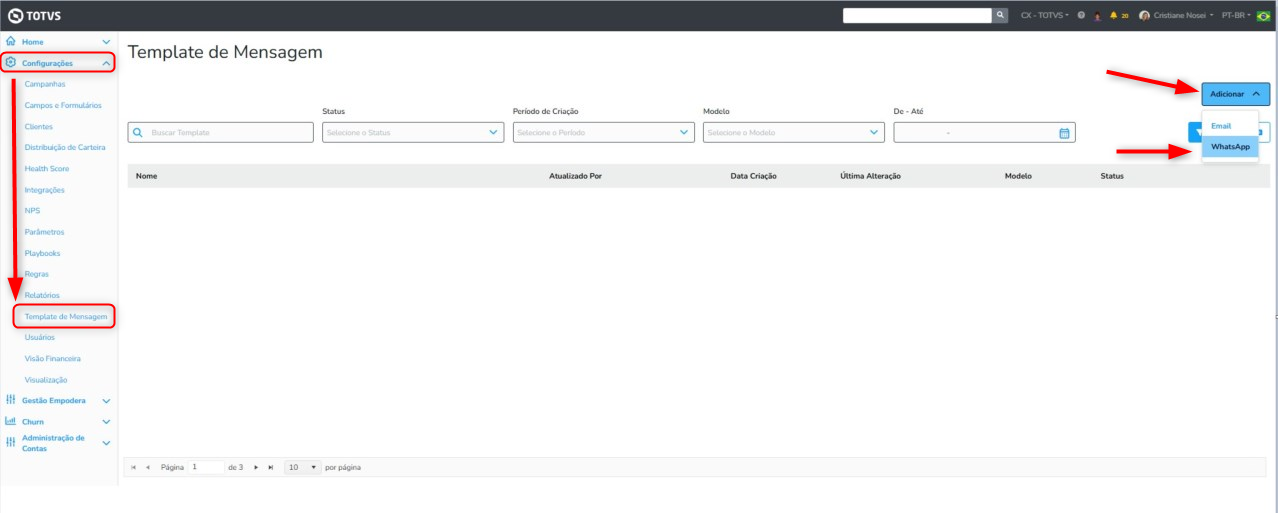Open the calendar icon in De - Até field
The height and width of the screenshot is (513, 1278).
[x=1064, y=132]
